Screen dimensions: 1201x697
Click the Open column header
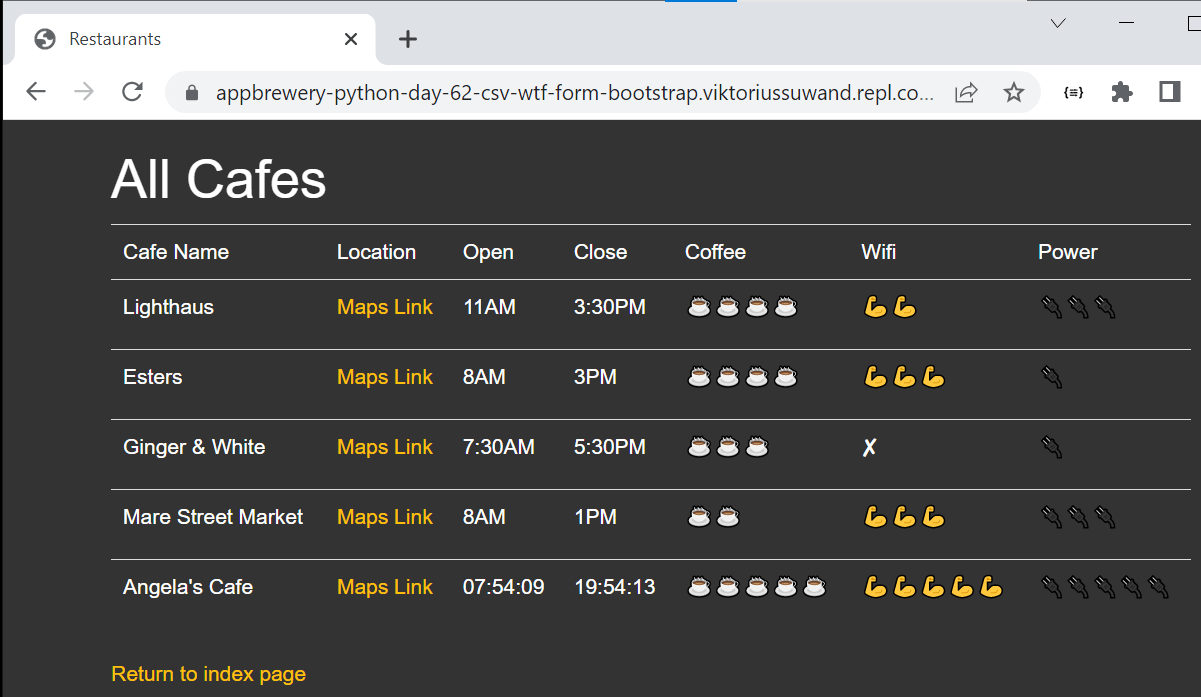[488, 252]
